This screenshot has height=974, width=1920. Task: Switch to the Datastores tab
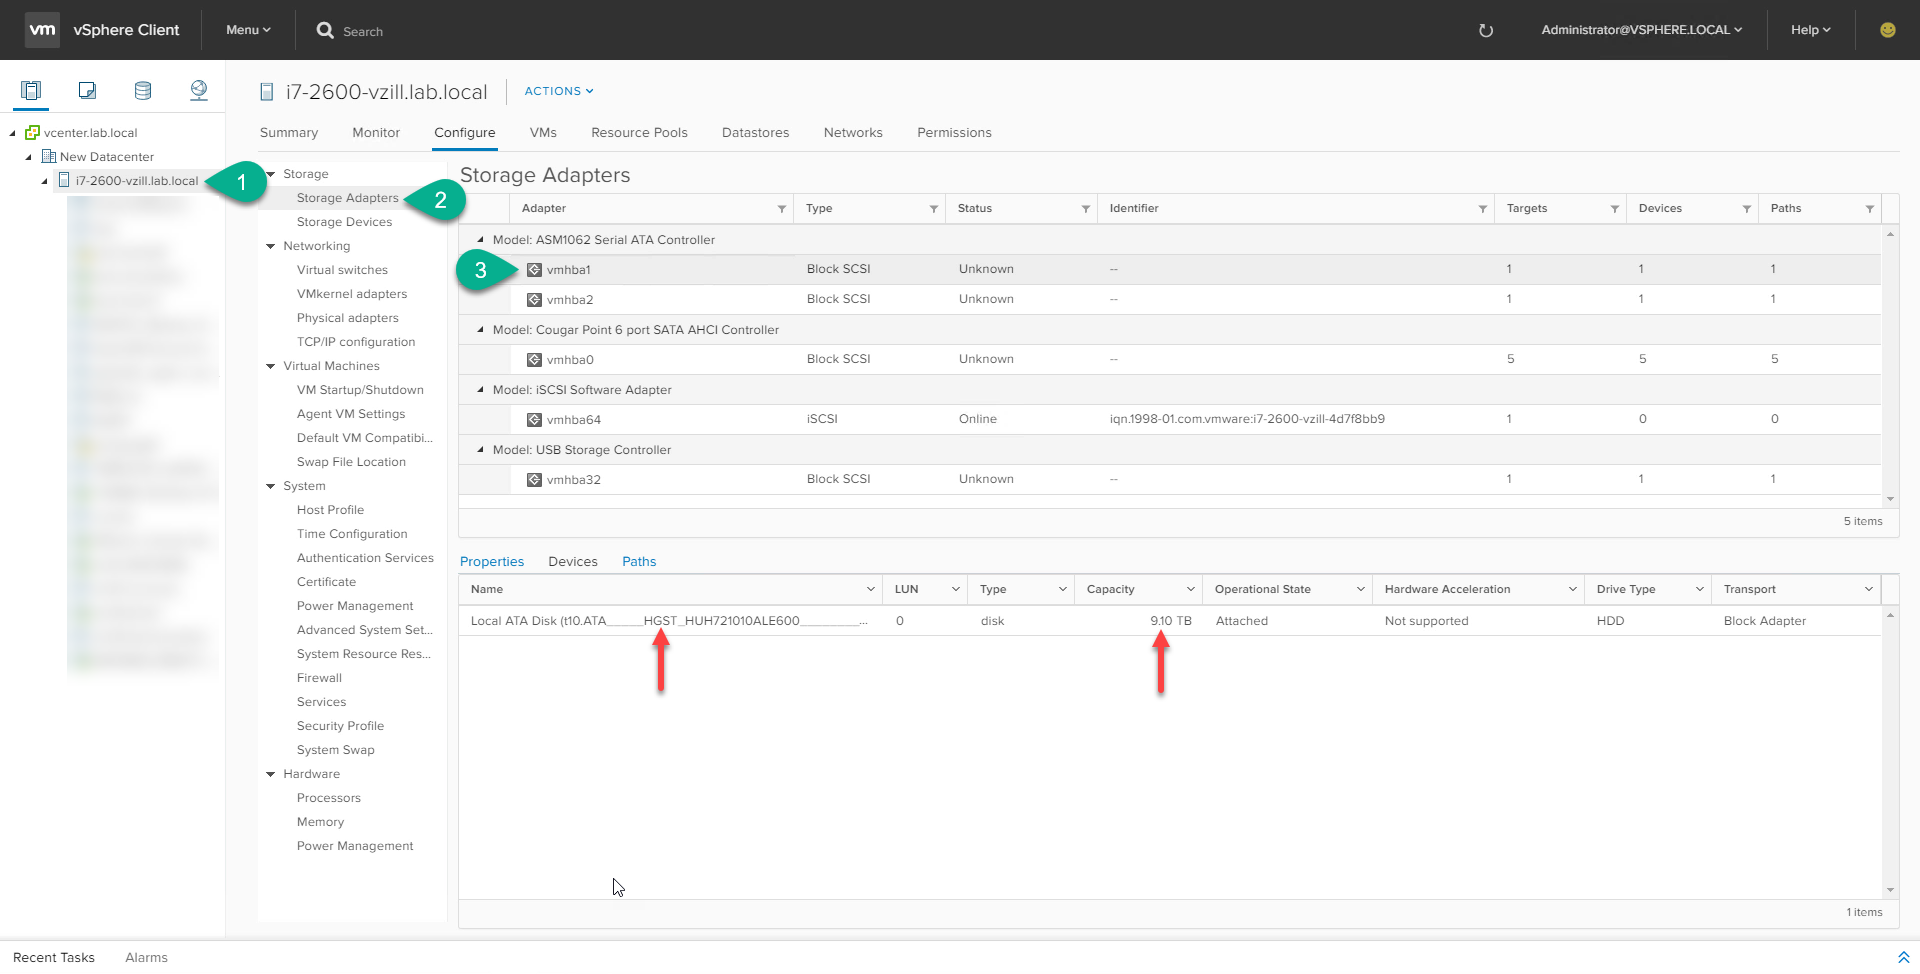[x=756, y=132]
